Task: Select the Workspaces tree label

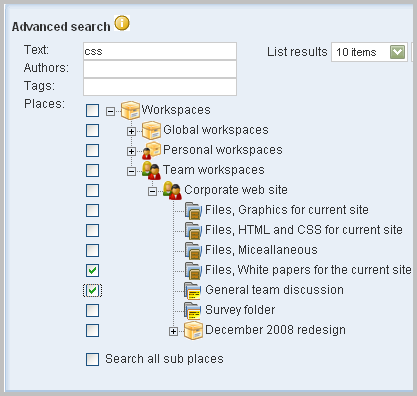Action: click(176, 110)
